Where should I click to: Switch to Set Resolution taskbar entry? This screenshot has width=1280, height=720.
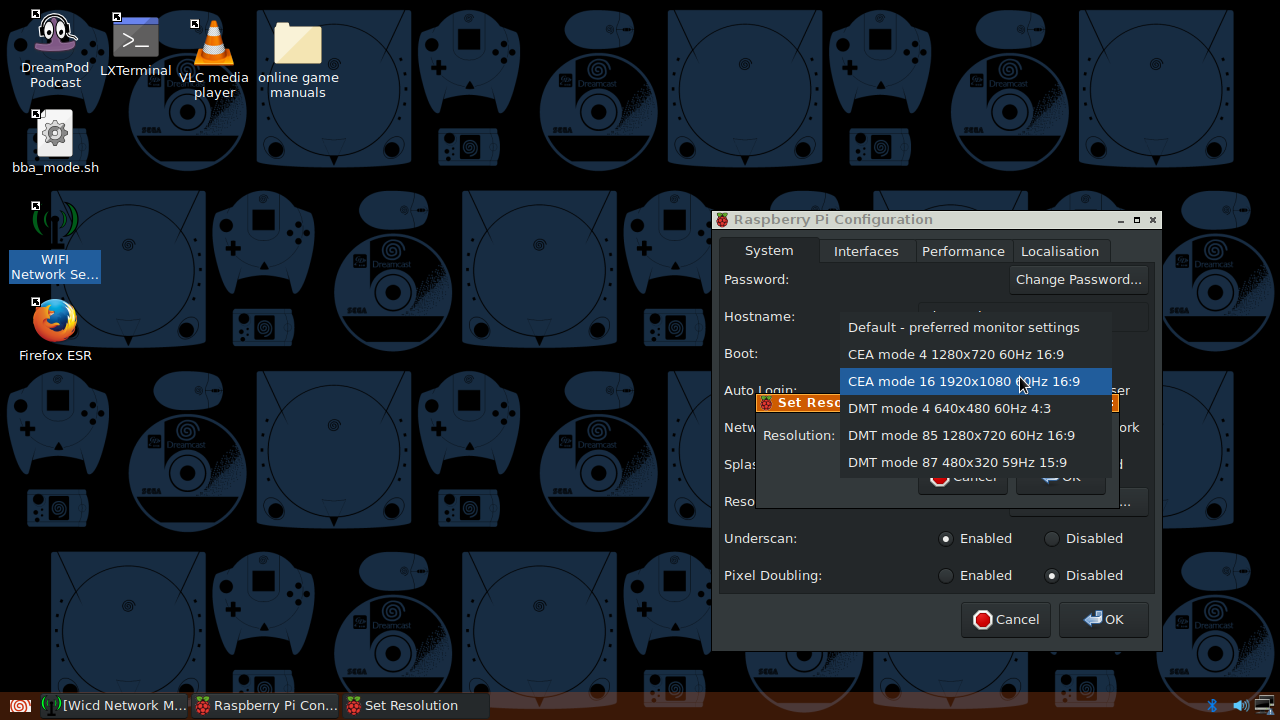pos(416,705)
